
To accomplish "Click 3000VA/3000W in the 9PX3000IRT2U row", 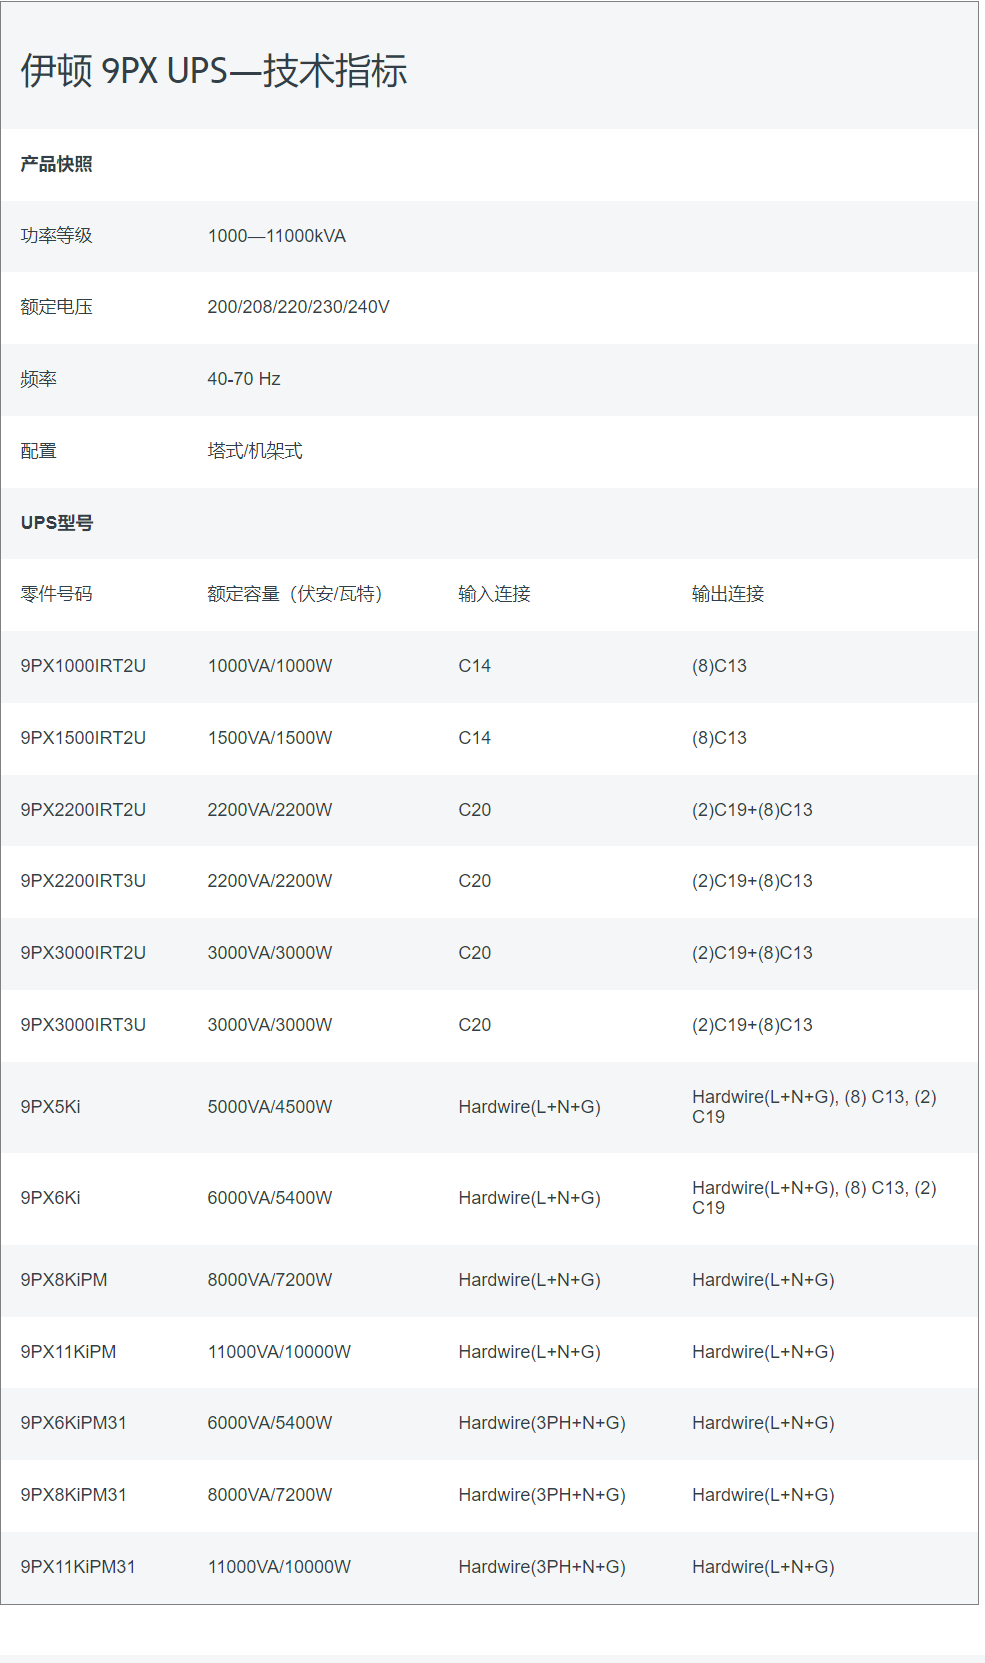I will pos(270,953).
